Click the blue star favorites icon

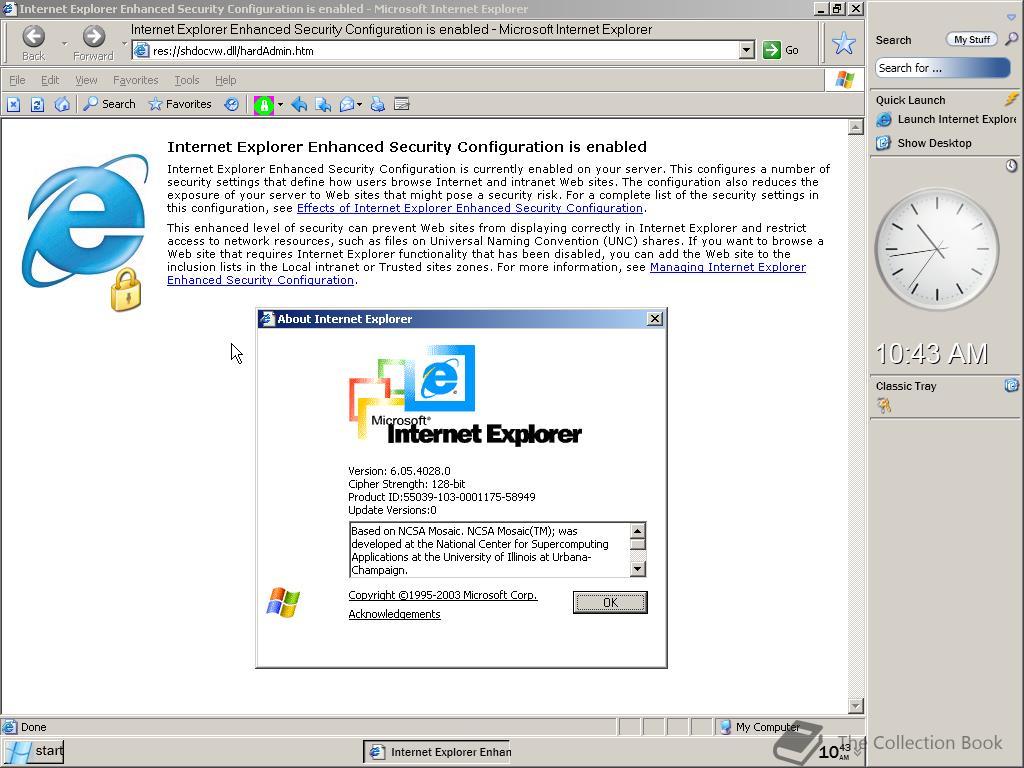(x=843, y=44)
